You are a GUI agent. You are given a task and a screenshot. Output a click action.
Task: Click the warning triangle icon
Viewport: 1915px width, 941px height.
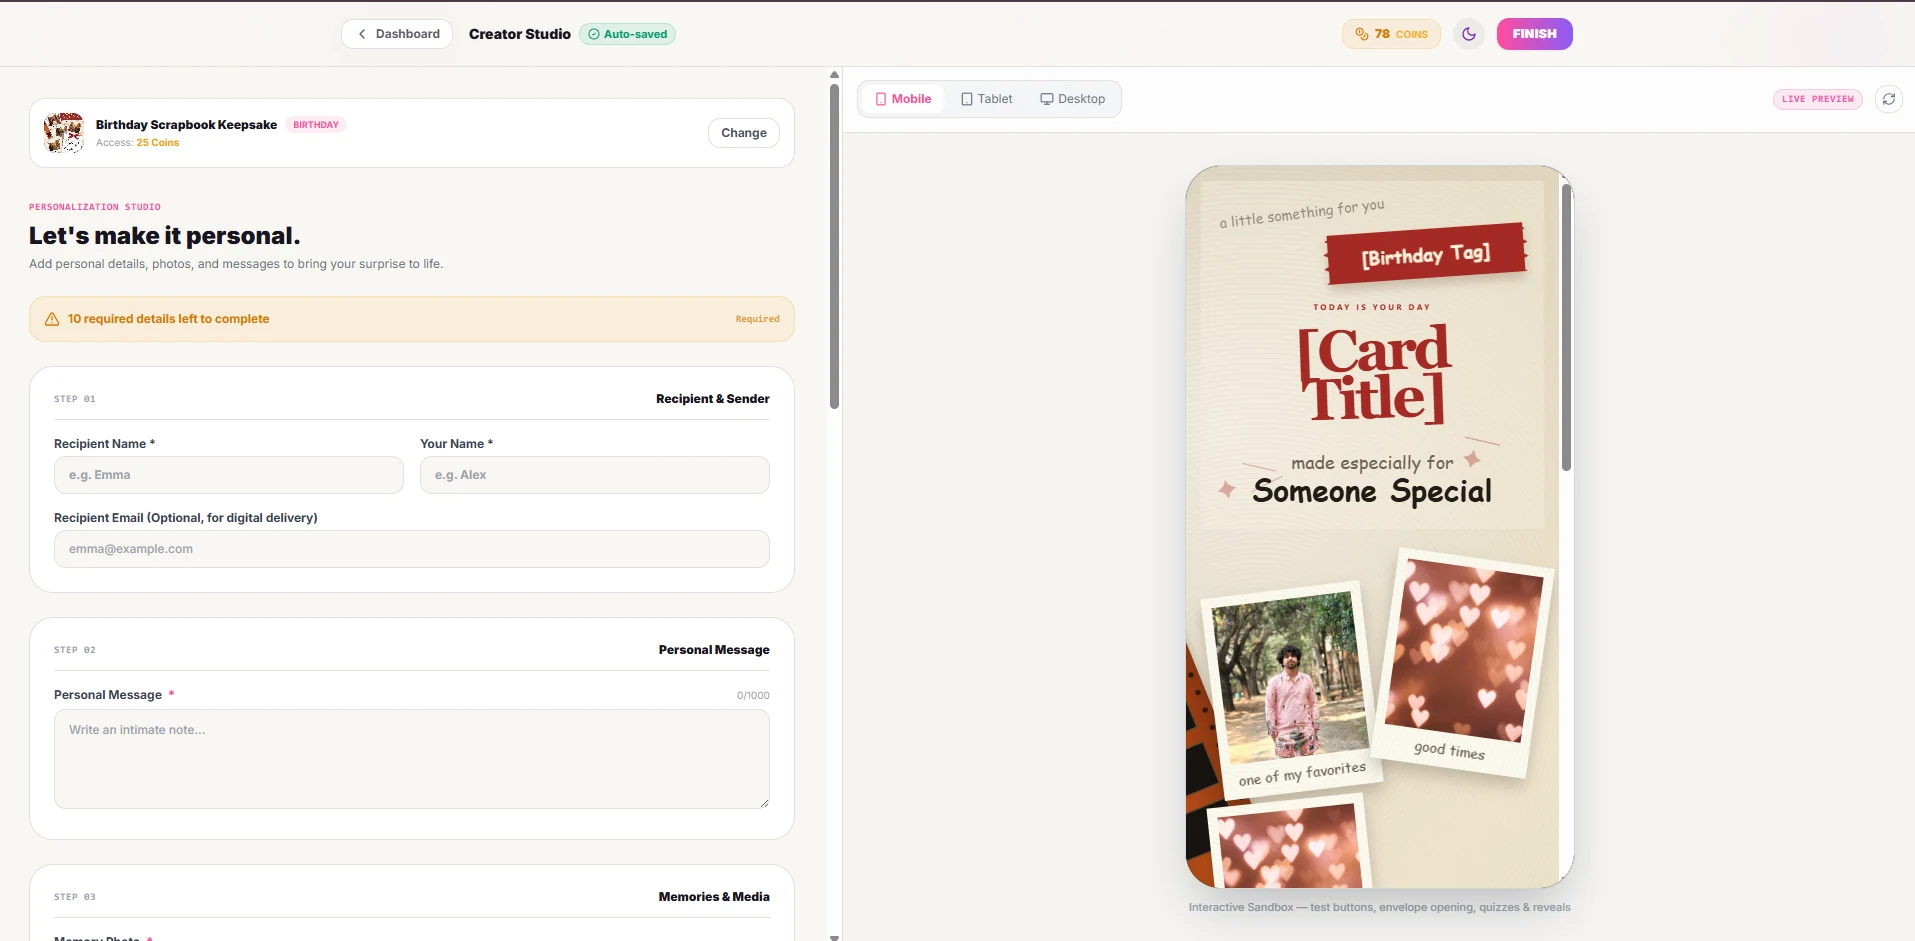coord(52,319)
